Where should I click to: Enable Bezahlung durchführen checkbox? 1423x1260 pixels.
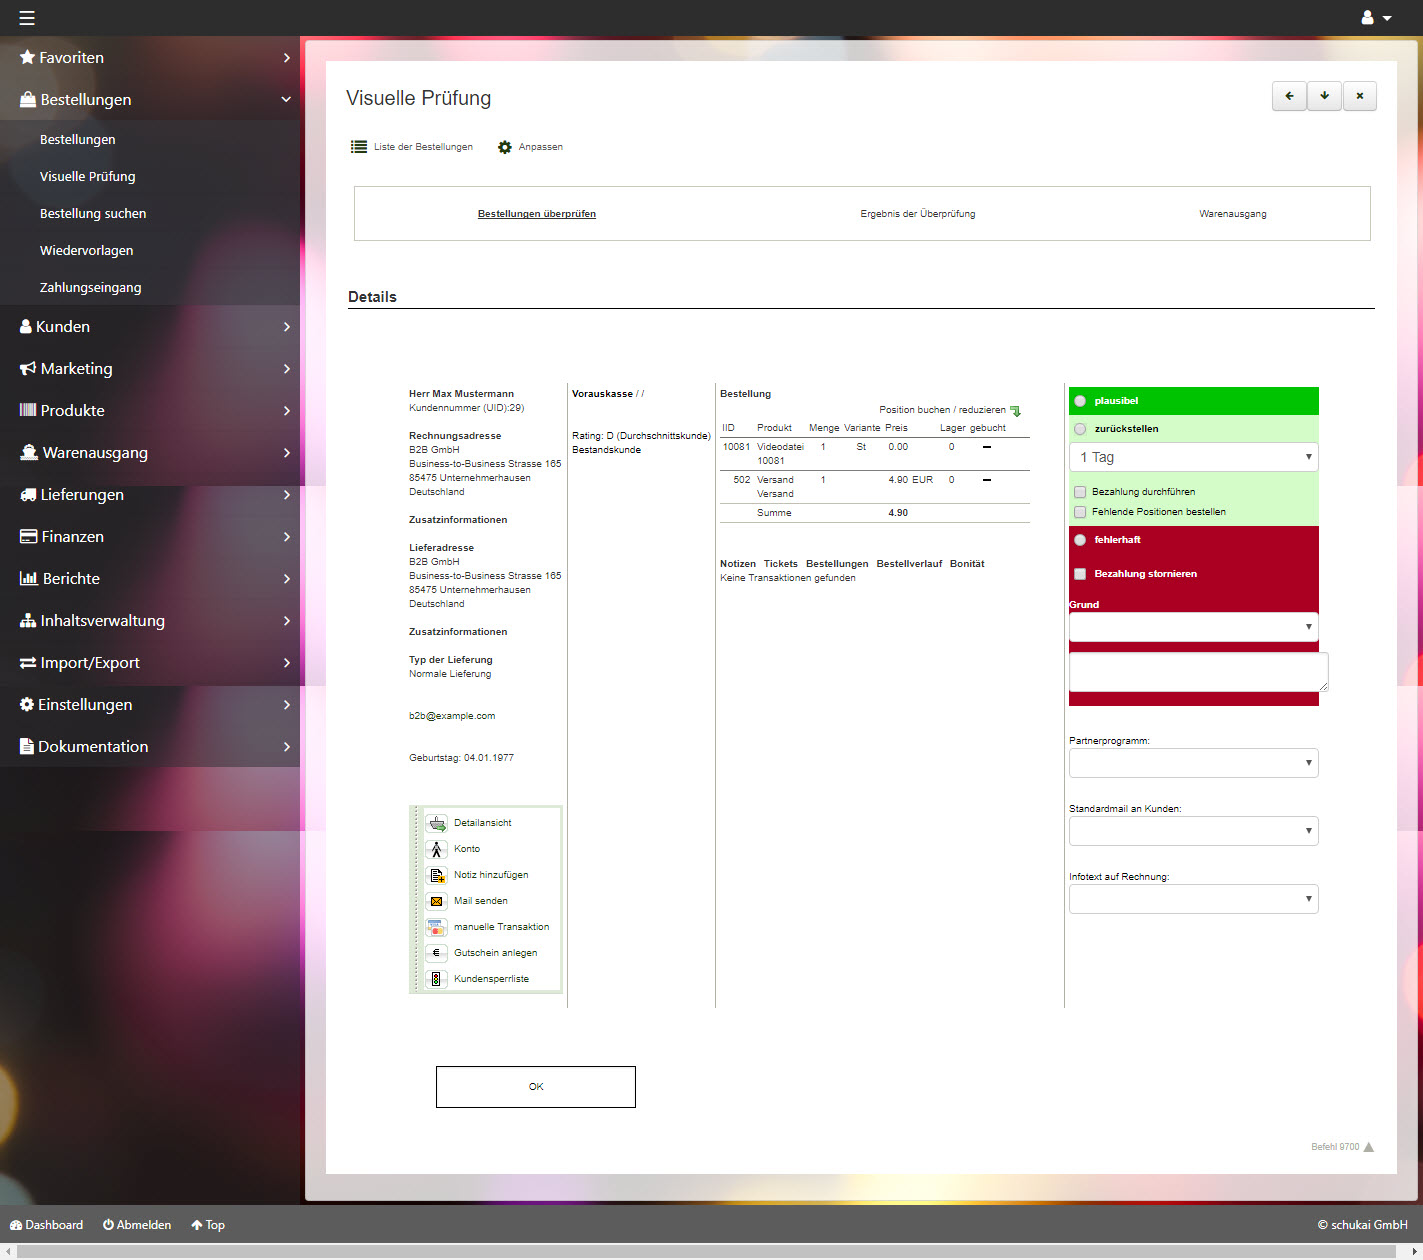click(x=1080, y=492)
